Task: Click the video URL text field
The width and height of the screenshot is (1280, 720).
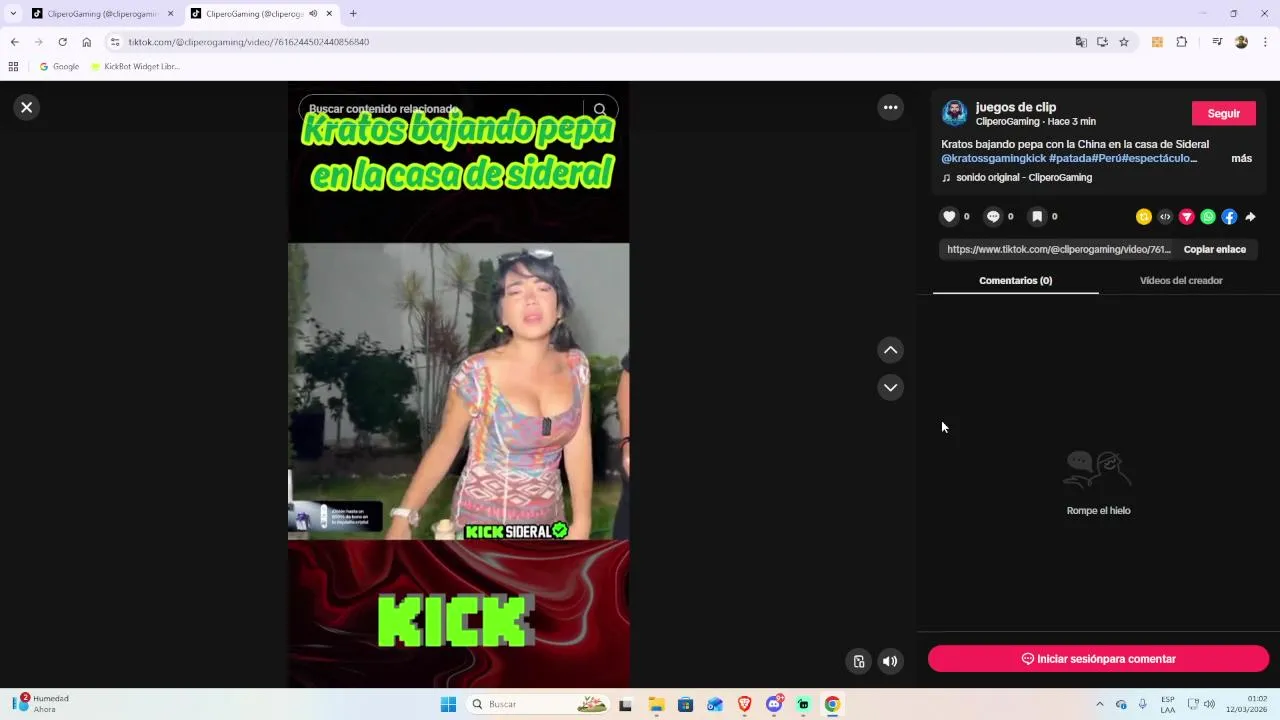Action: click(1058, 249)
